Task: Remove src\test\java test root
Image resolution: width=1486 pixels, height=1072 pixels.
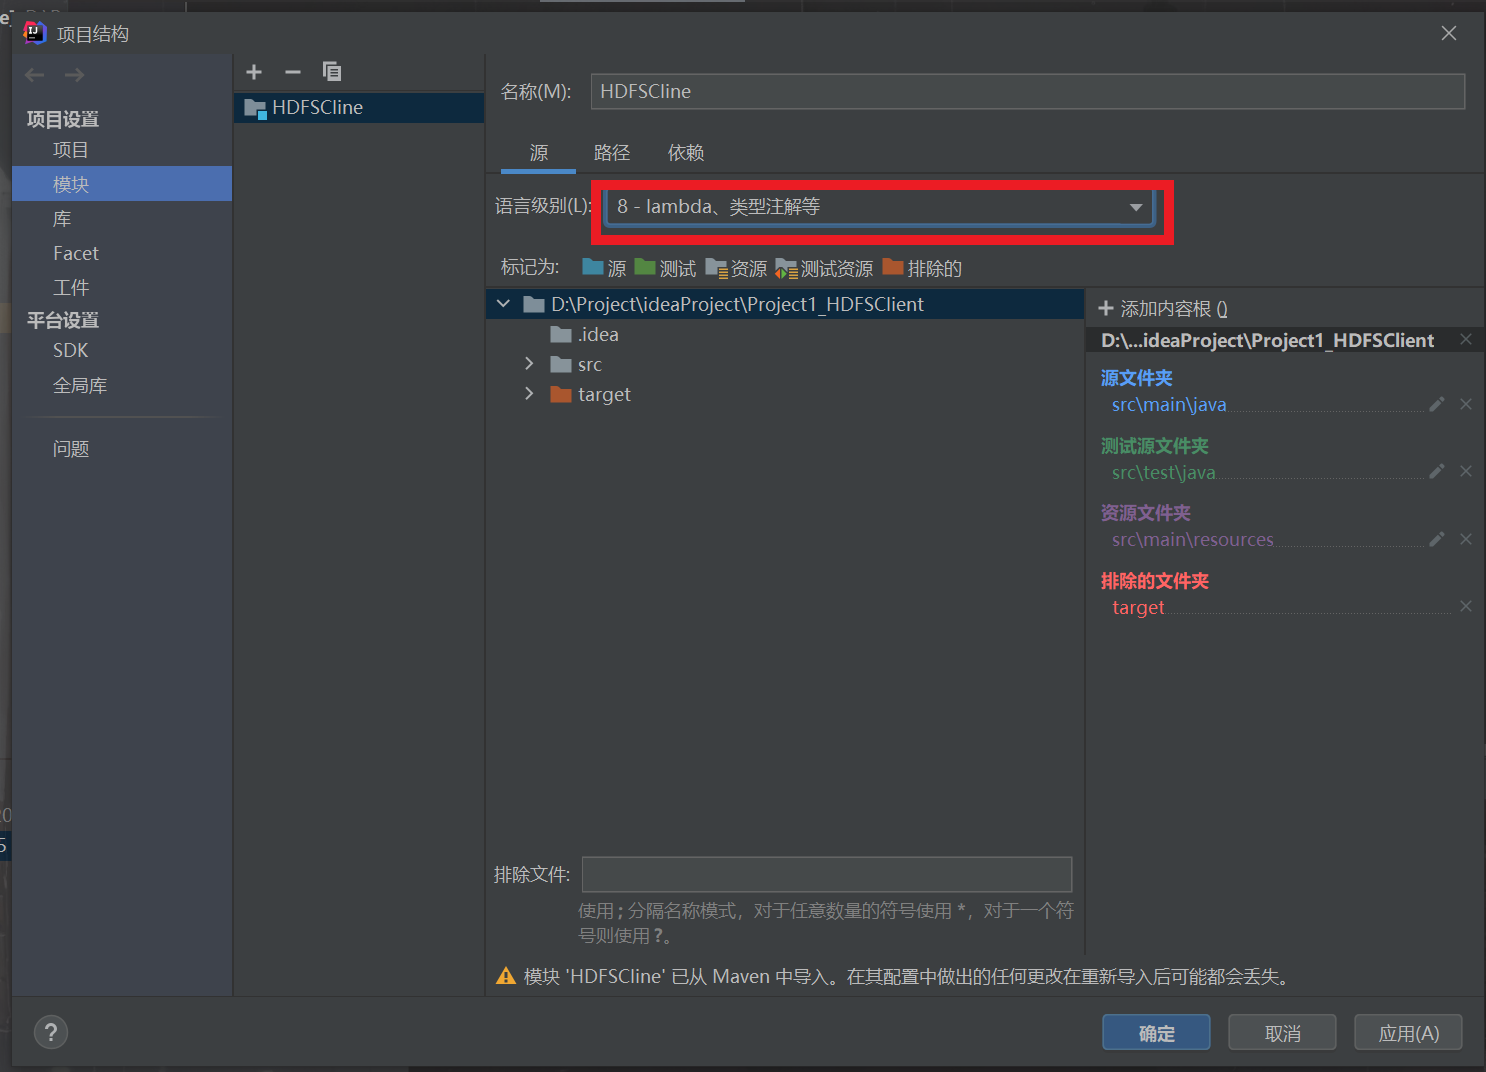Action: tap(1466, 471)
